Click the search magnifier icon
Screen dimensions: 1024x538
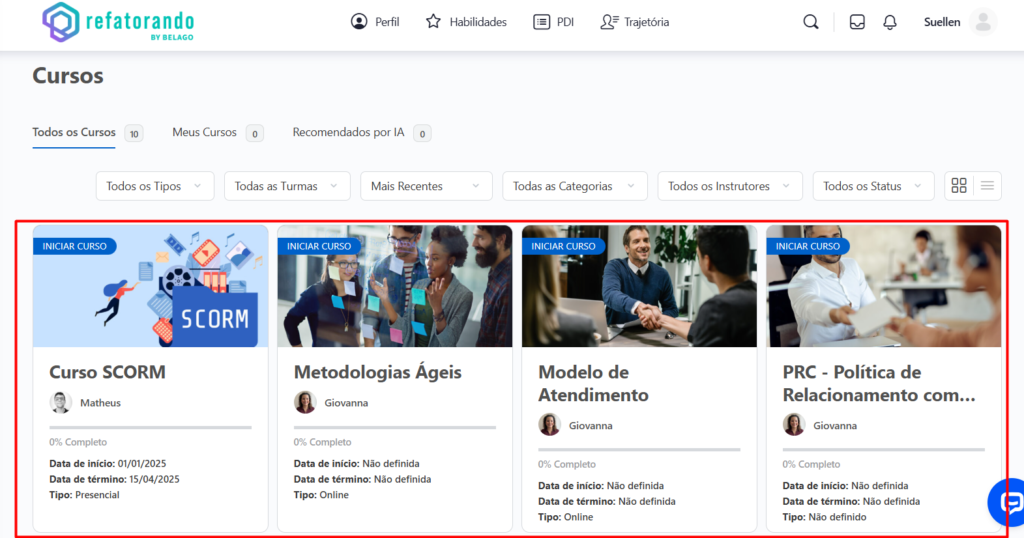coord(811,22)
